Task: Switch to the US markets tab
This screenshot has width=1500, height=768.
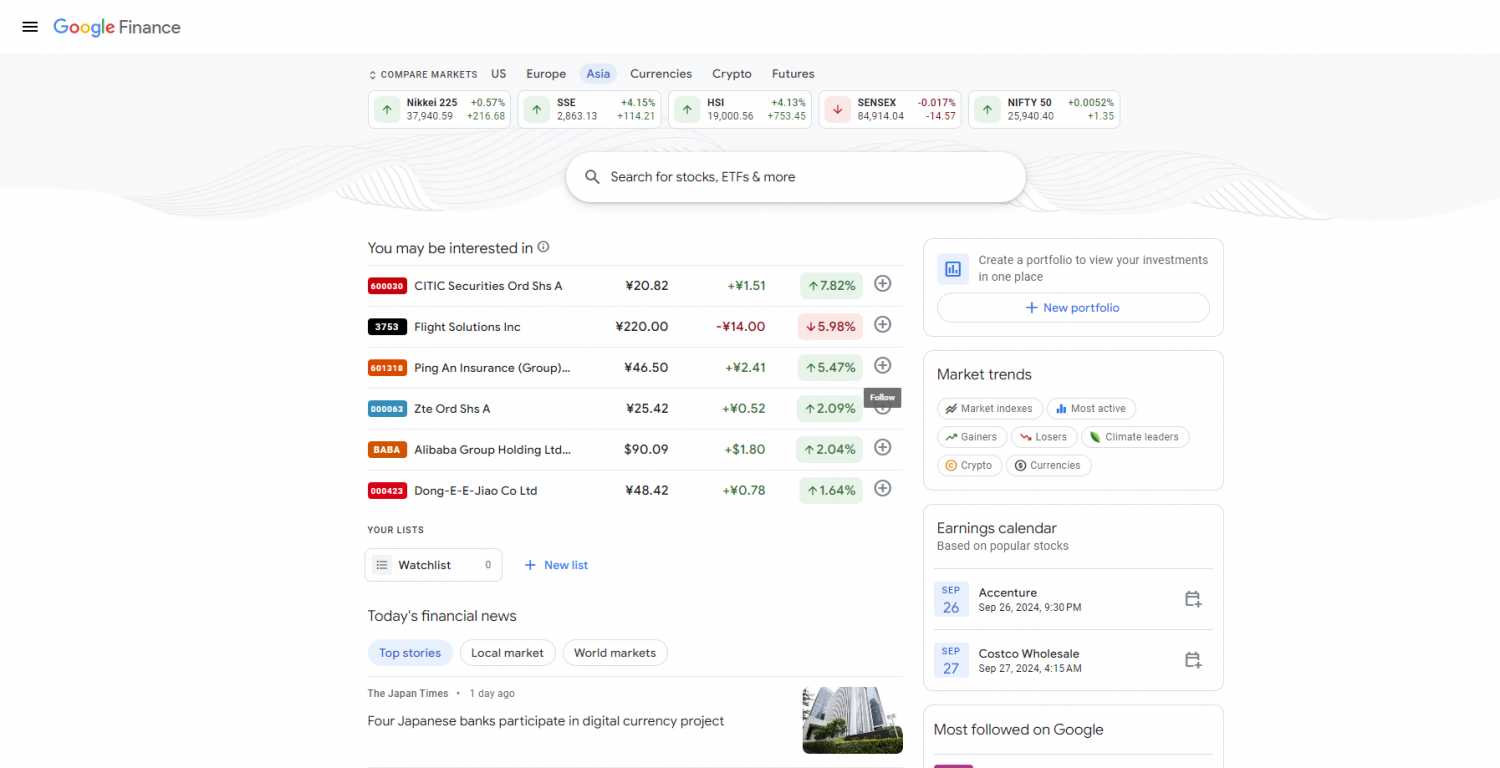Action: click(499, 74)
